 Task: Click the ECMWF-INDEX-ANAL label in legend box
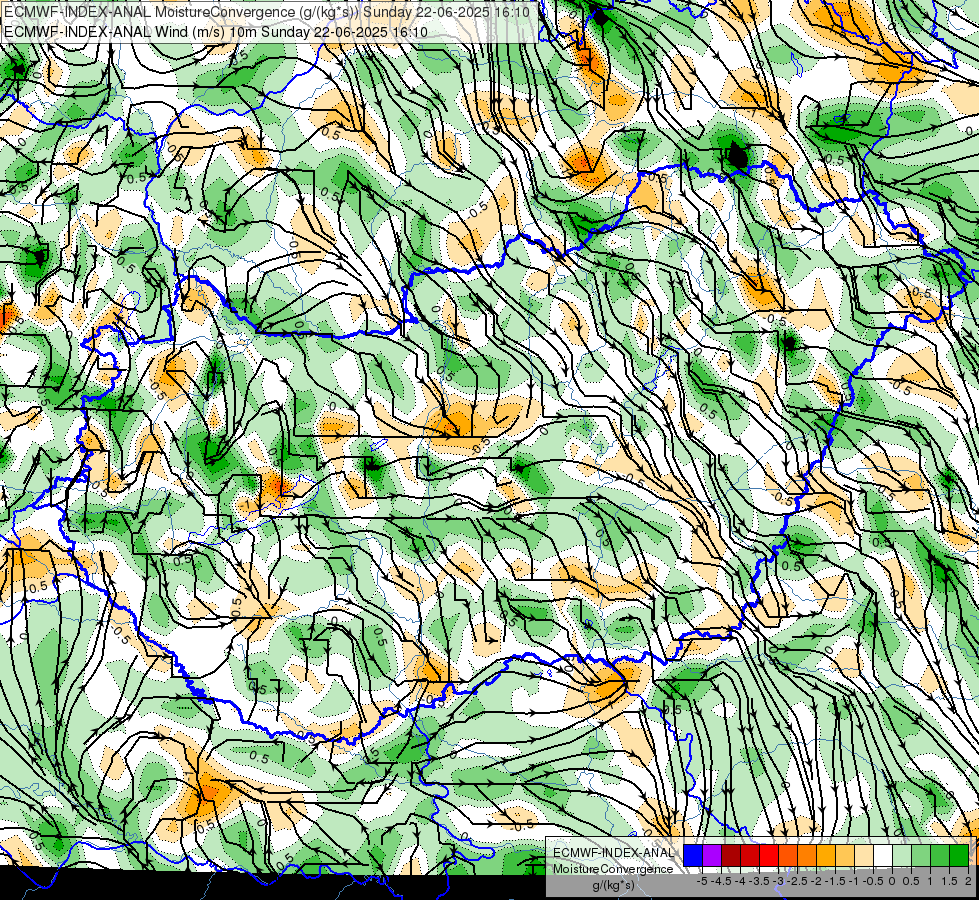point(613,853)
